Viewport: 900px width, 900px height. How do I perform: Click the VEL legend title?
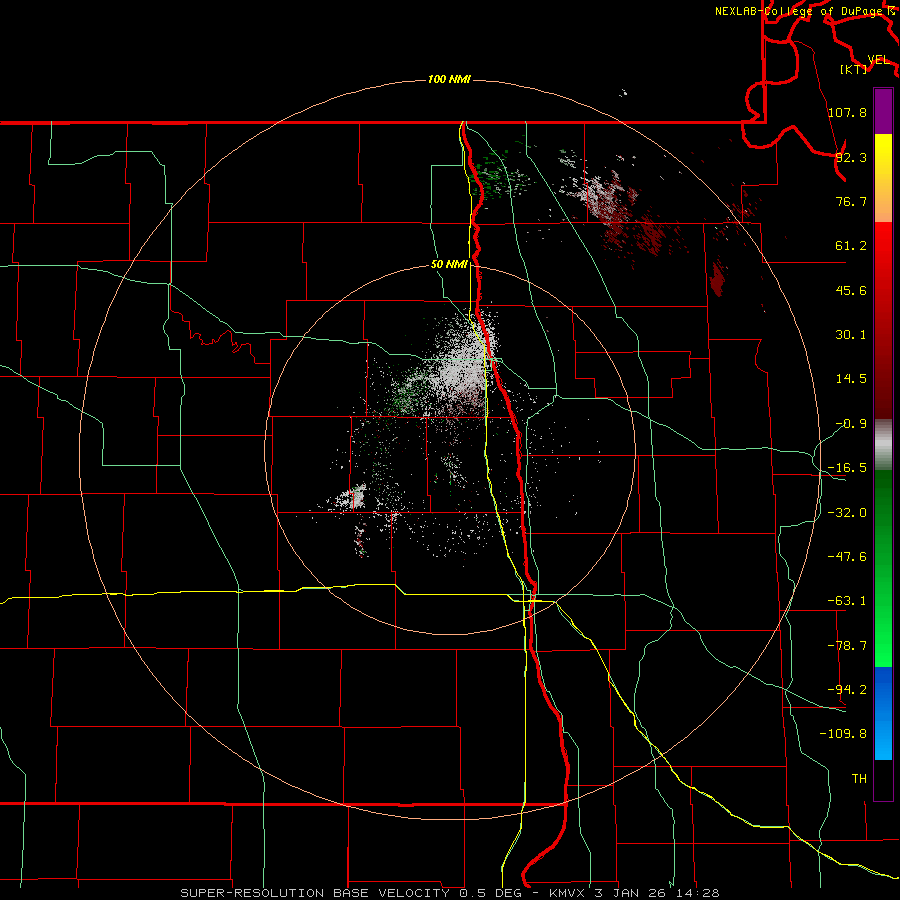tap(878, 60)
